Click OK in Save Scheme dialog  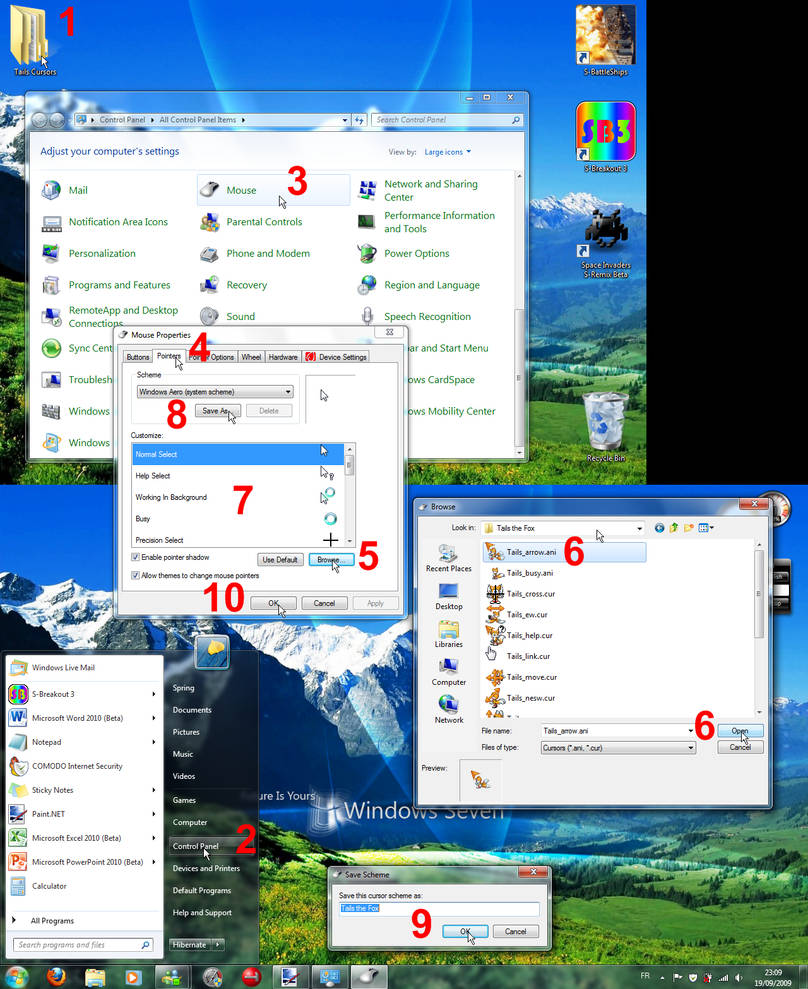(x=465, y=931)
